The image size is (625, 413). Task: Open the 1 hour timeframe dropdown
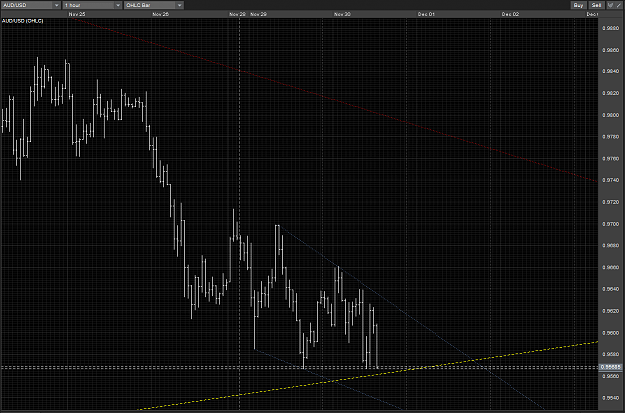pos(92,5)
